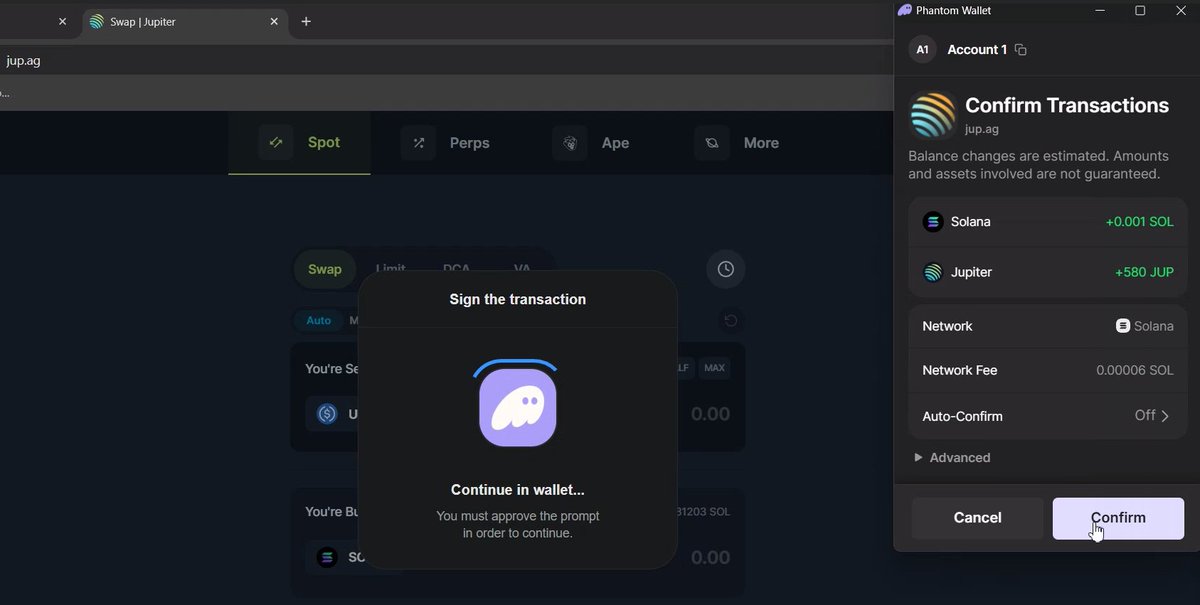Select the Swap mode pill
The height and width of the screenshot is (605, 1200).
[x=324, y=269]
